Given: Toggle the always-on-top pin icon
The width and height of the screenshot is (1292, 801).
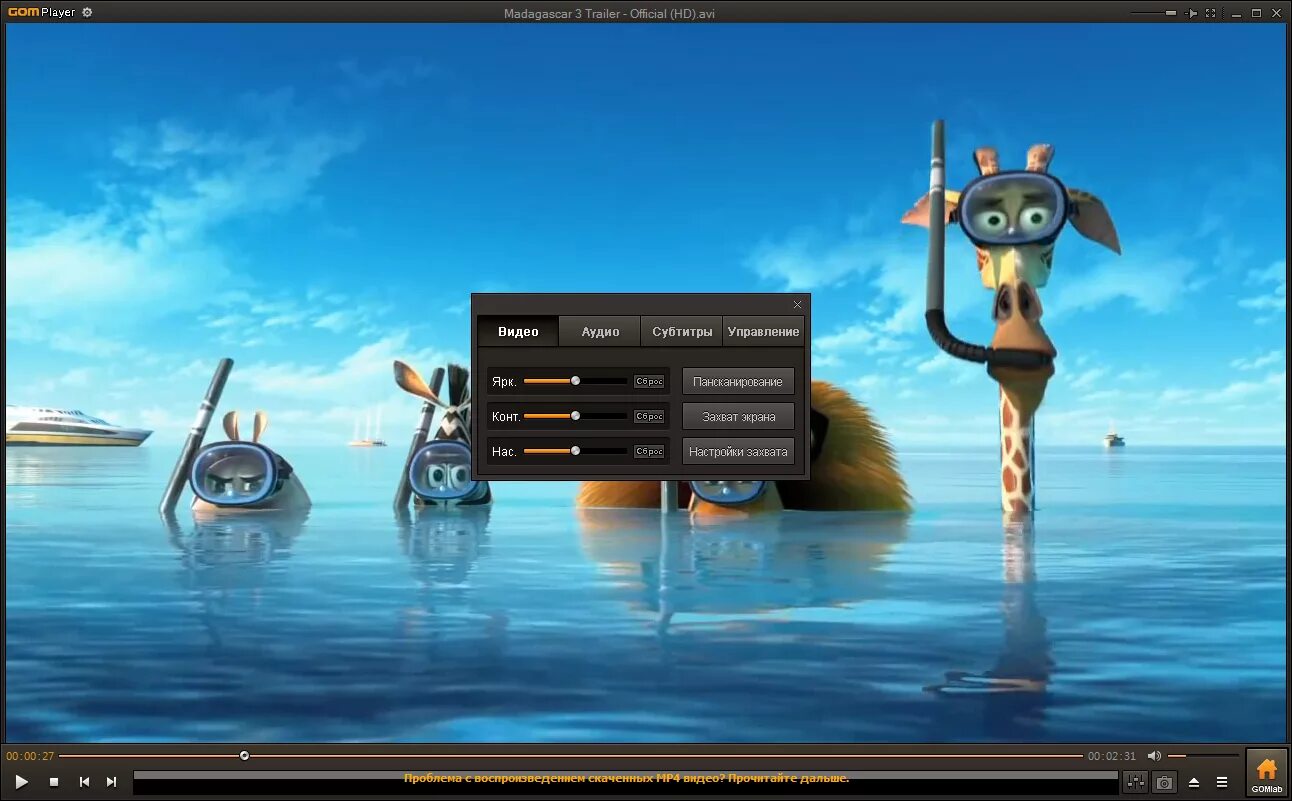Looking at the screenshot, I should tap(1191, 13).
